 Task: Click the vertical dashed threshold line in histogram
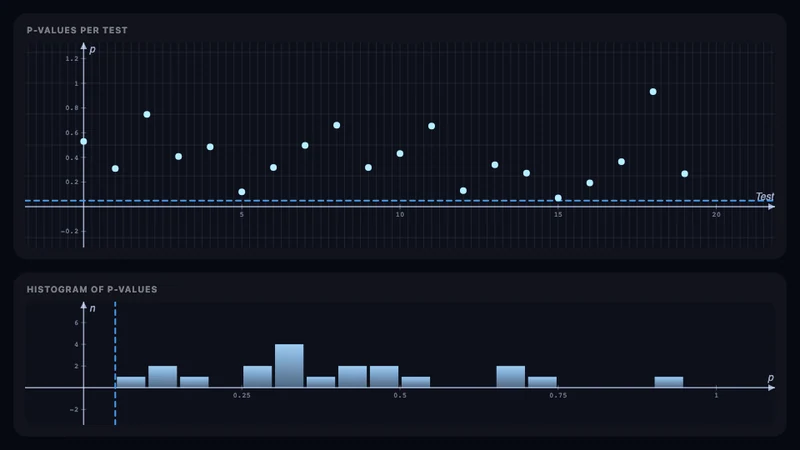click(115, 363)
